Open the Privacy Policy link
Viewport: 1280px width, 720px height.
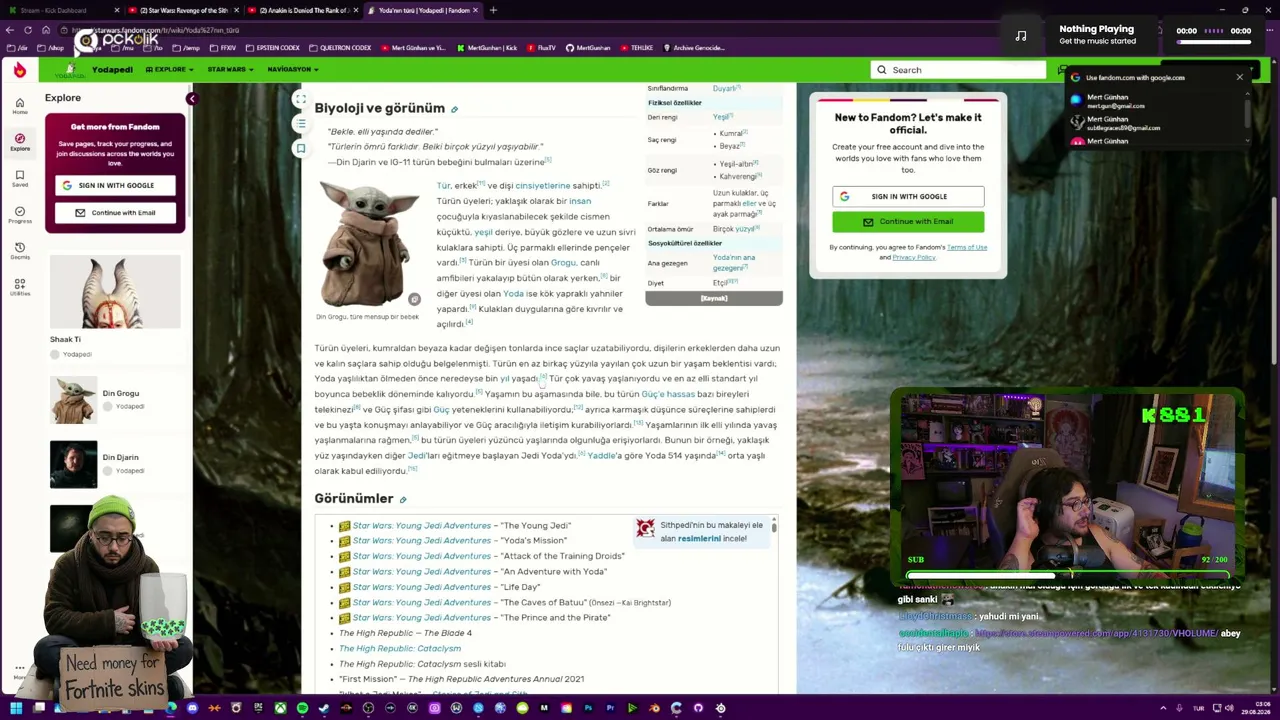(914, 258)
